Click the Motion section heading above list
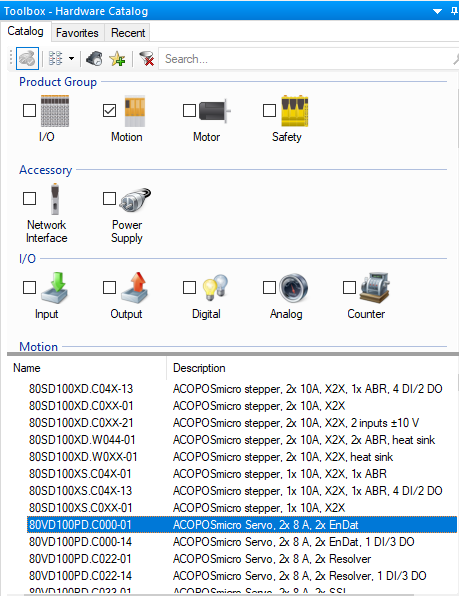This screenshot has width=459, height=596. pos(38,347)
